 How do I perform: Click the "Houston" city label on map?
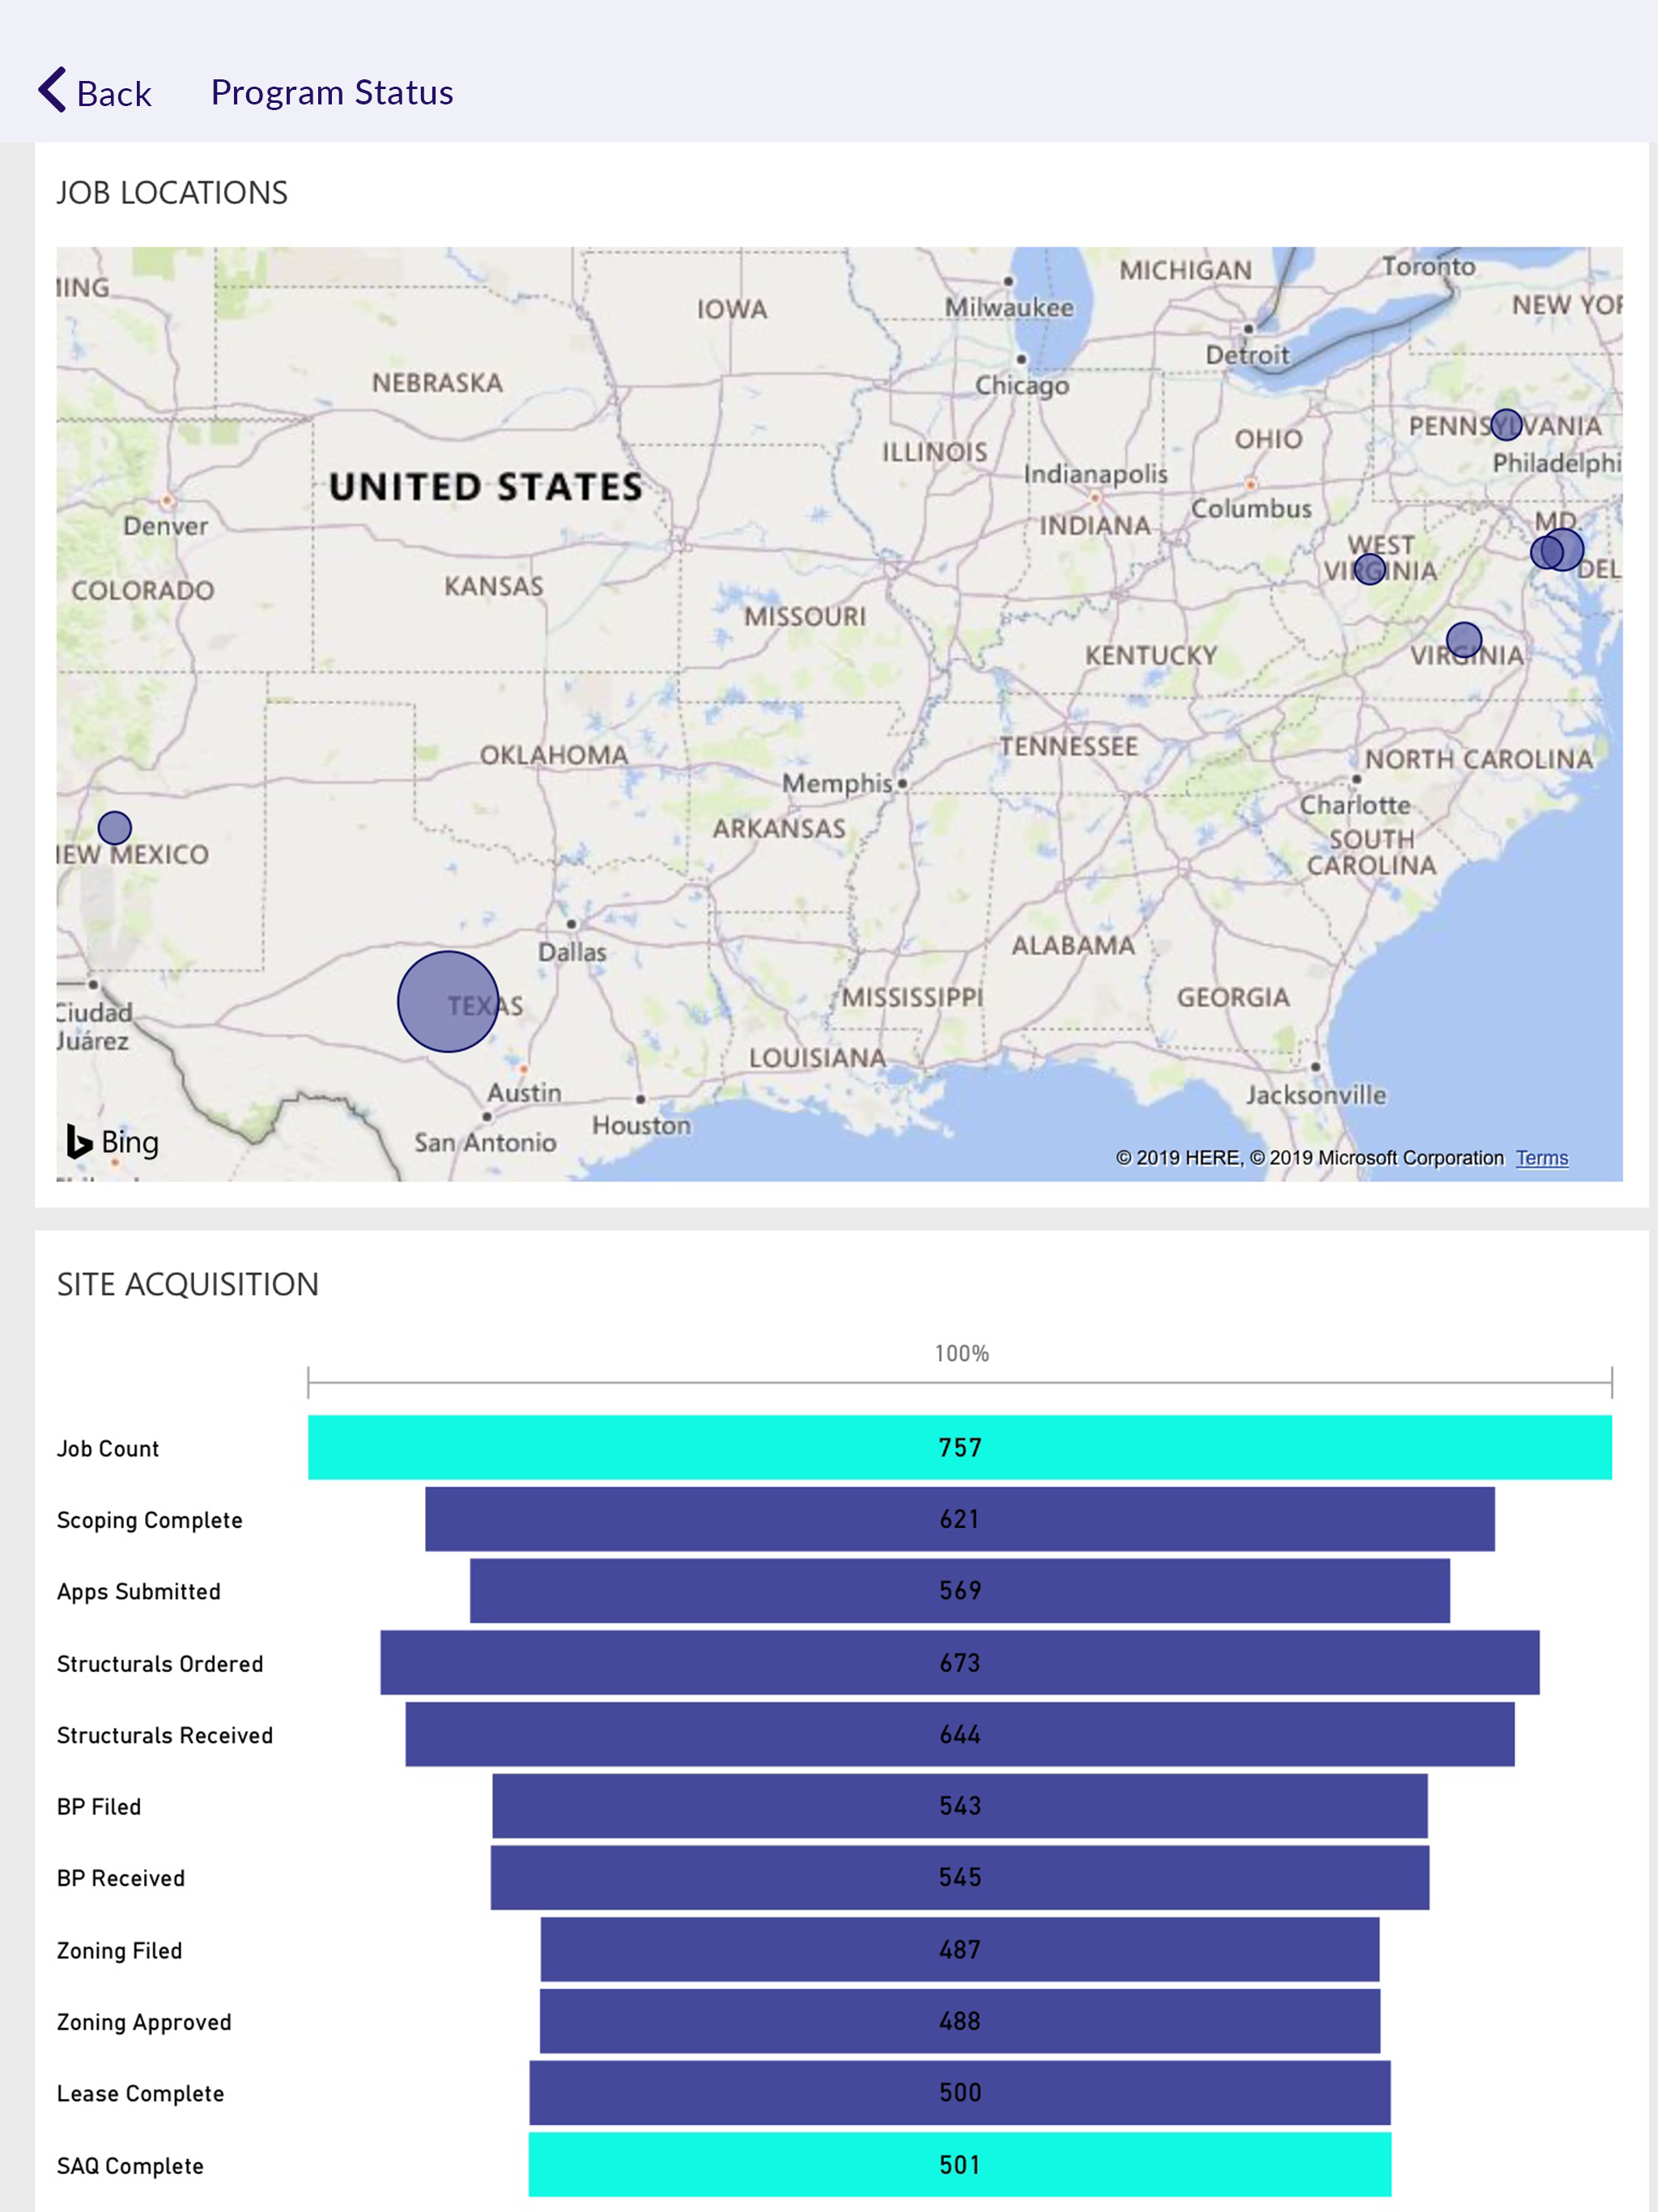tap(641, 1125)
